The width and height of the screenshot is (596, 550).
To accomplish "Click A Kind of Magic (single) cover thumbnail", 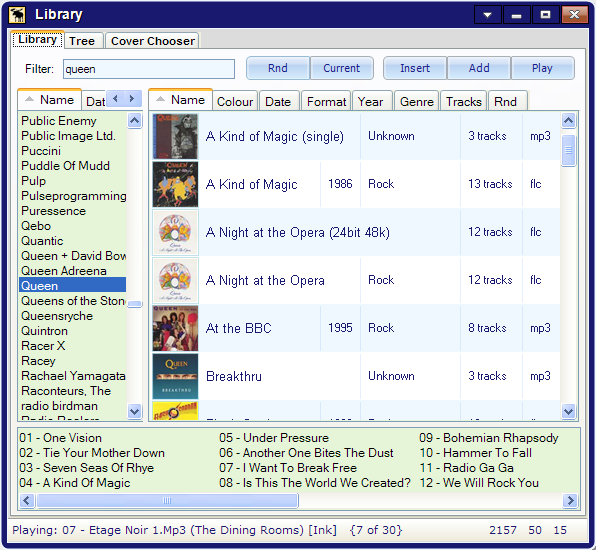I will point(175,136).
